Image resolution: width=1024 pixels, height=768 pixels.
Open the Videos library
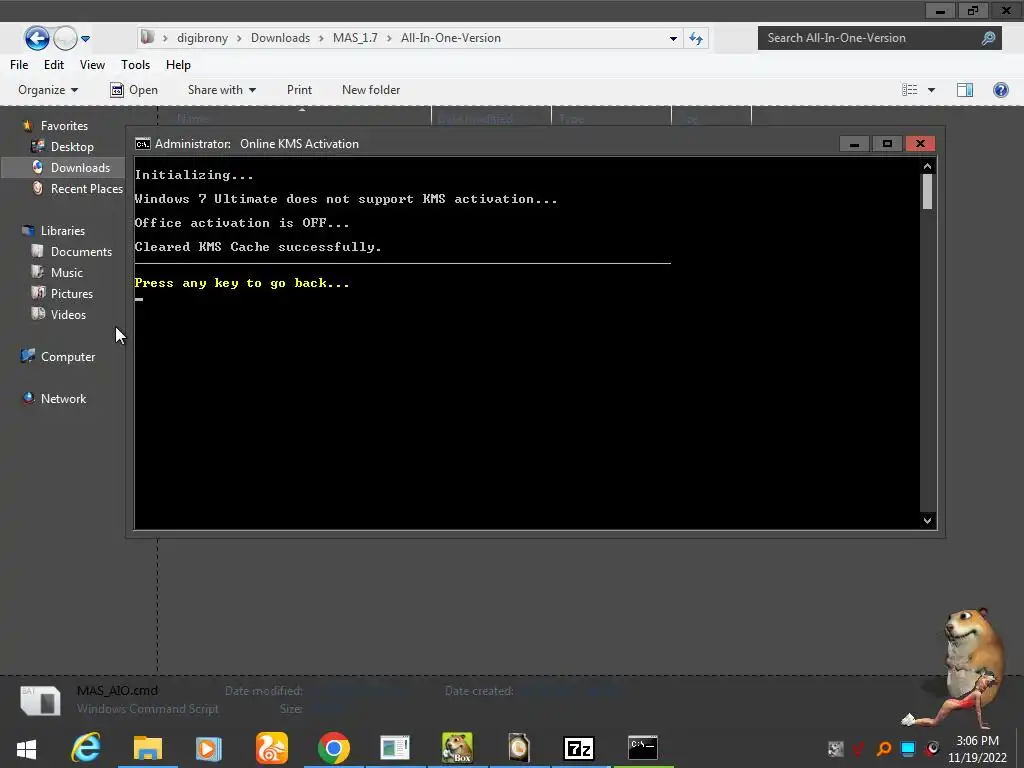[68, 315]
